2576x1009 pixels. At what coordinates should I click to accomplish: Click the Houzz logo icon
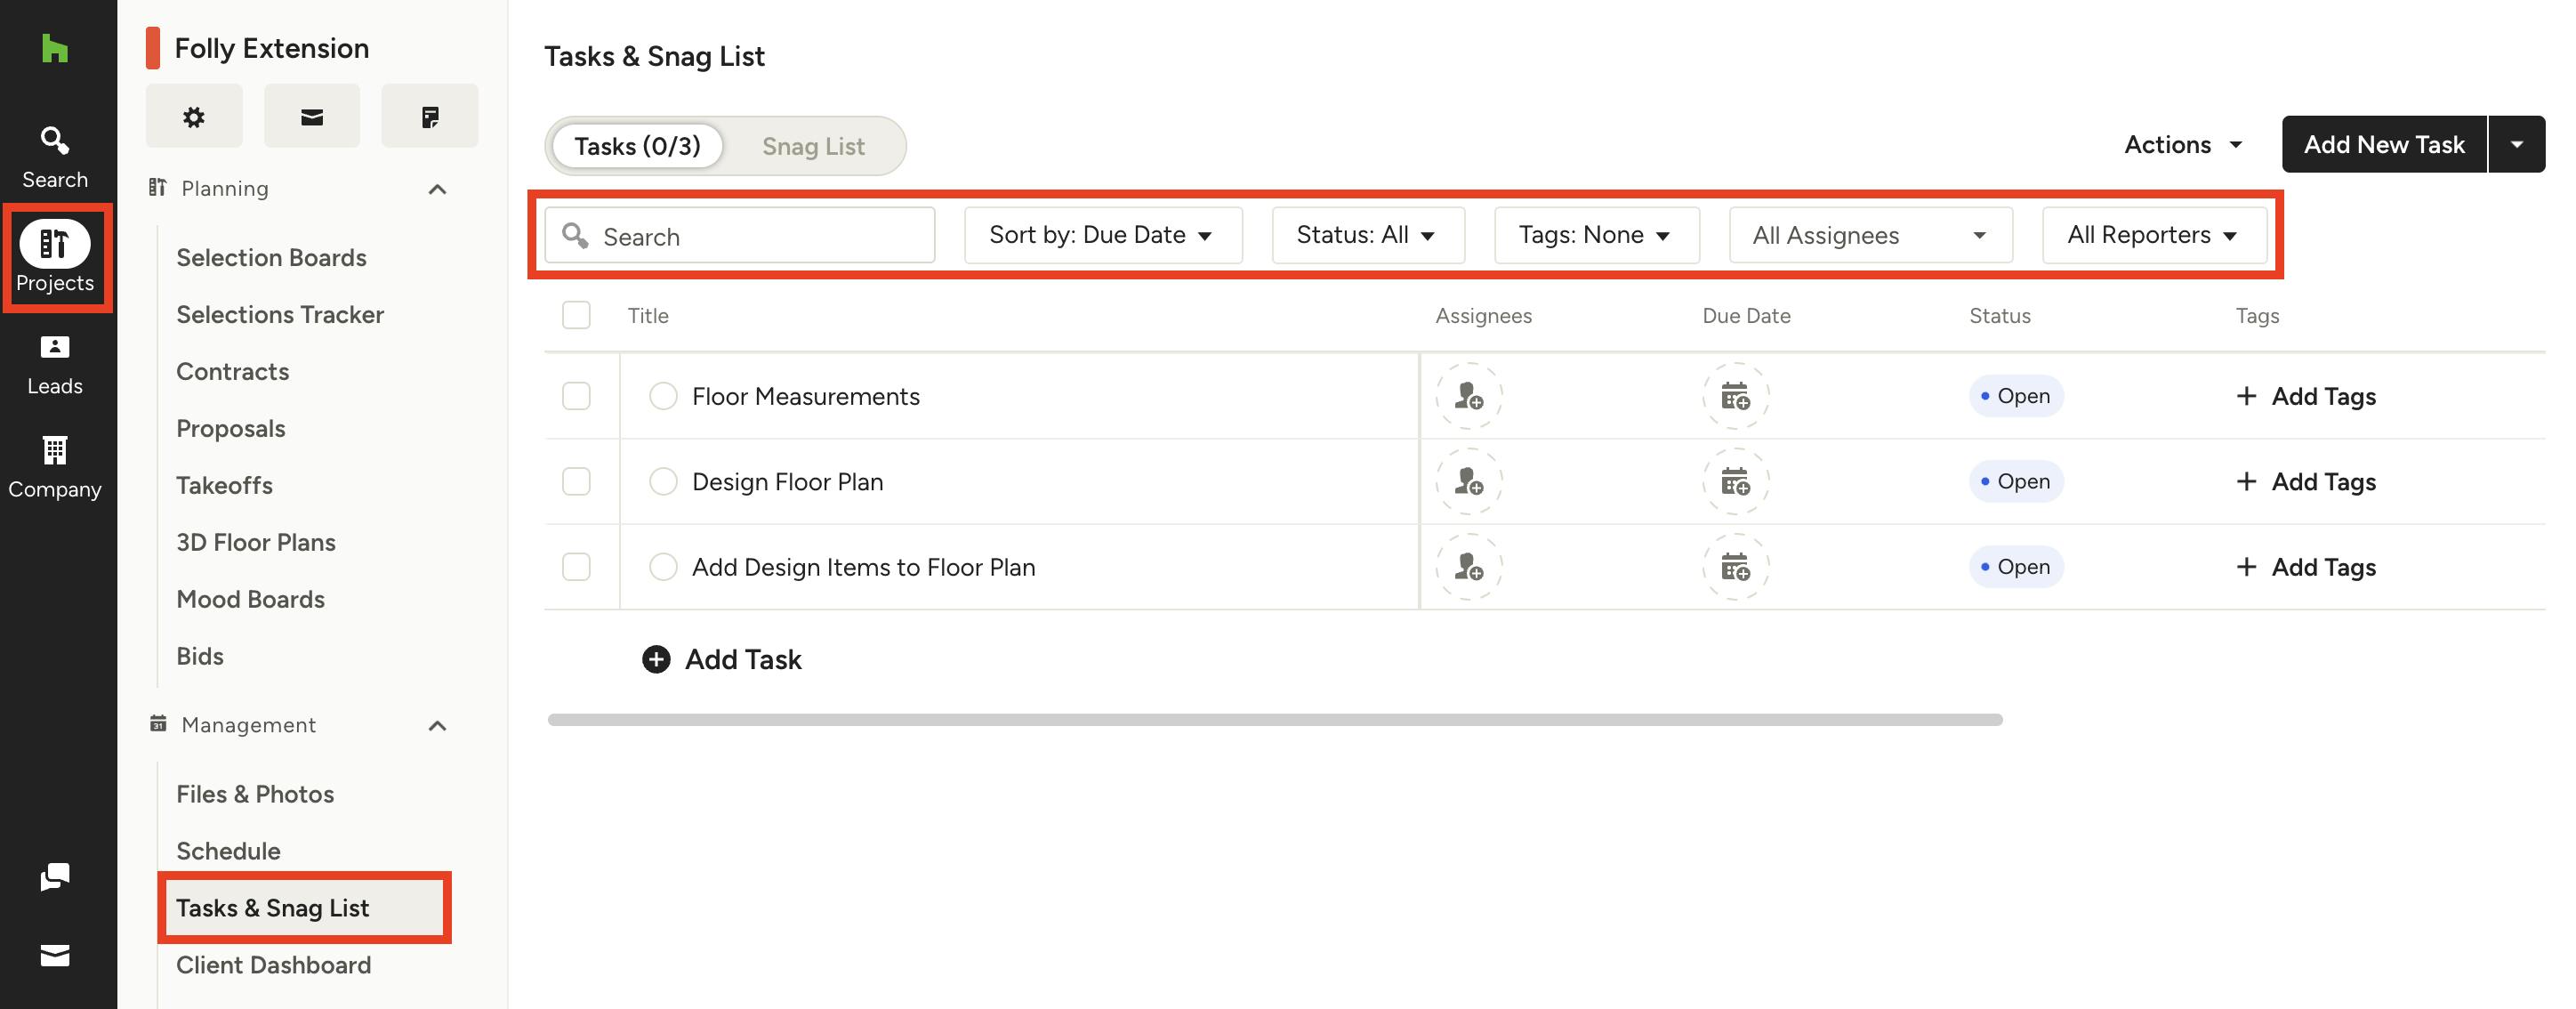(x=54, y=48)
